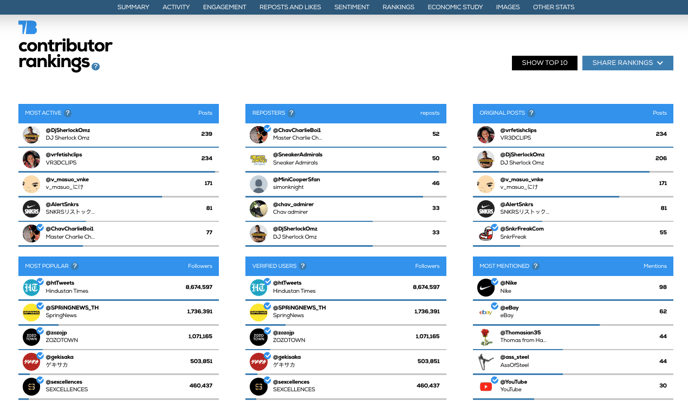Open @eBay handle link in Most Mentioned
The width and height of the screenshot is (688, 401).
509,308
